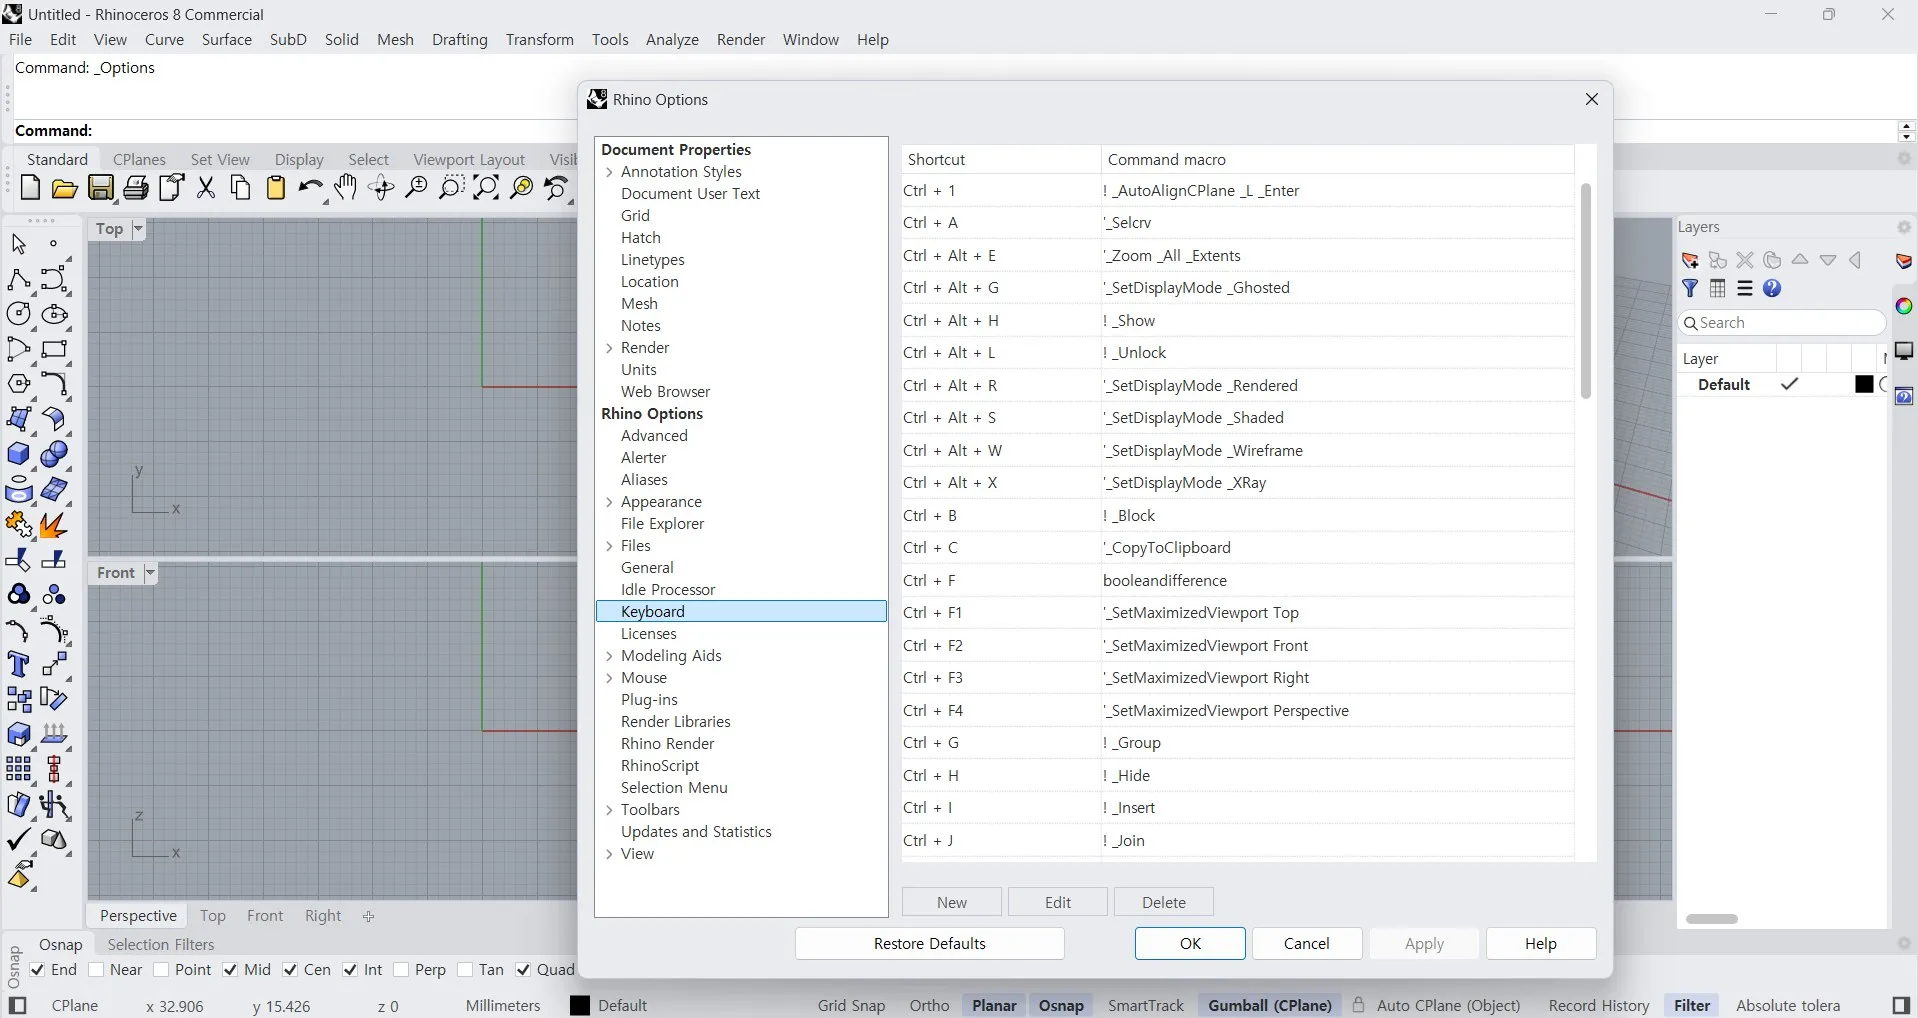Click the Delete Layer X icon
The height and width of the screenshot is (1018, 1918).
click(x=1745, y=260)
